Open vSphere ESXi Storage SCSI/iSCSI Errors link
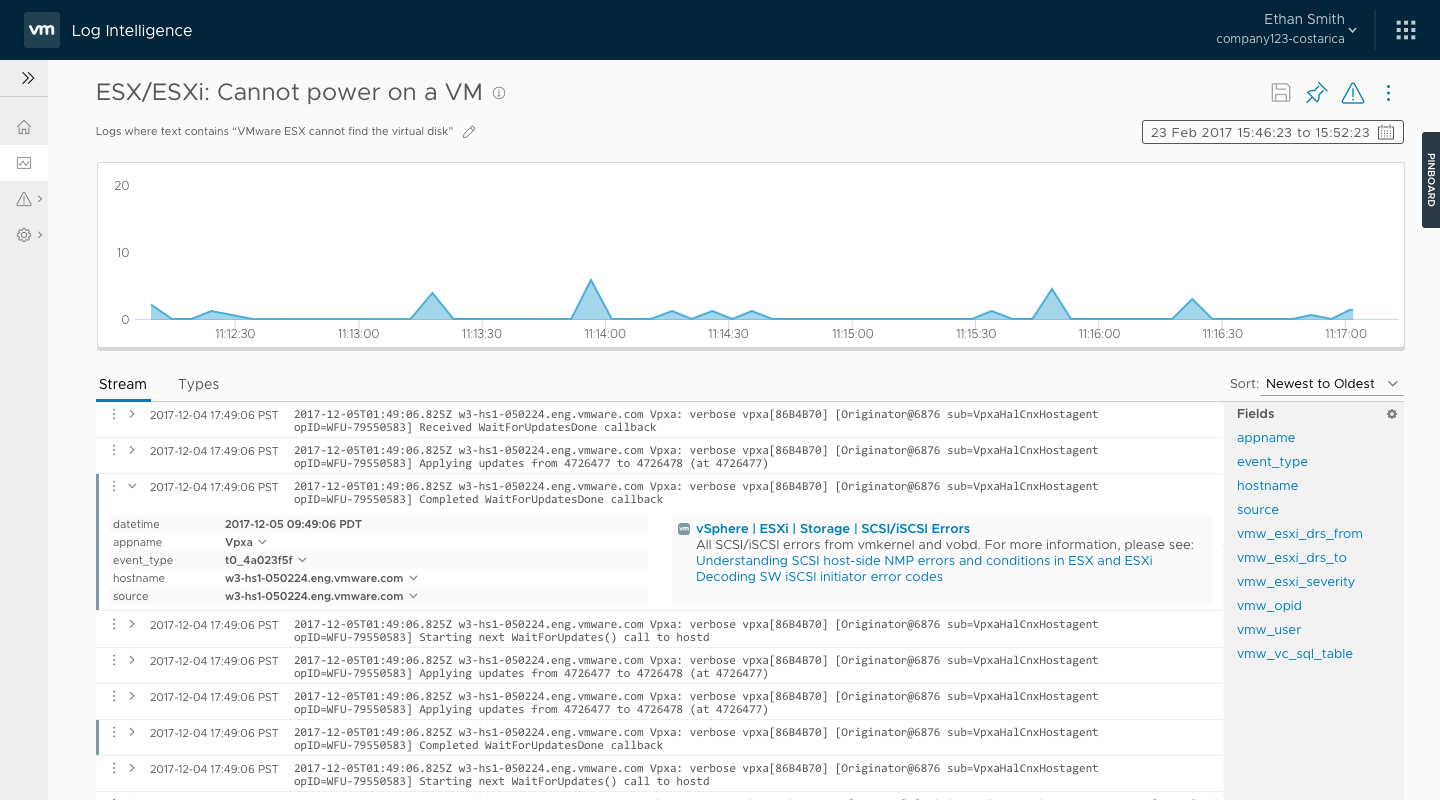This screenshot has height=800, width=1440. click(x=833, y=529)
